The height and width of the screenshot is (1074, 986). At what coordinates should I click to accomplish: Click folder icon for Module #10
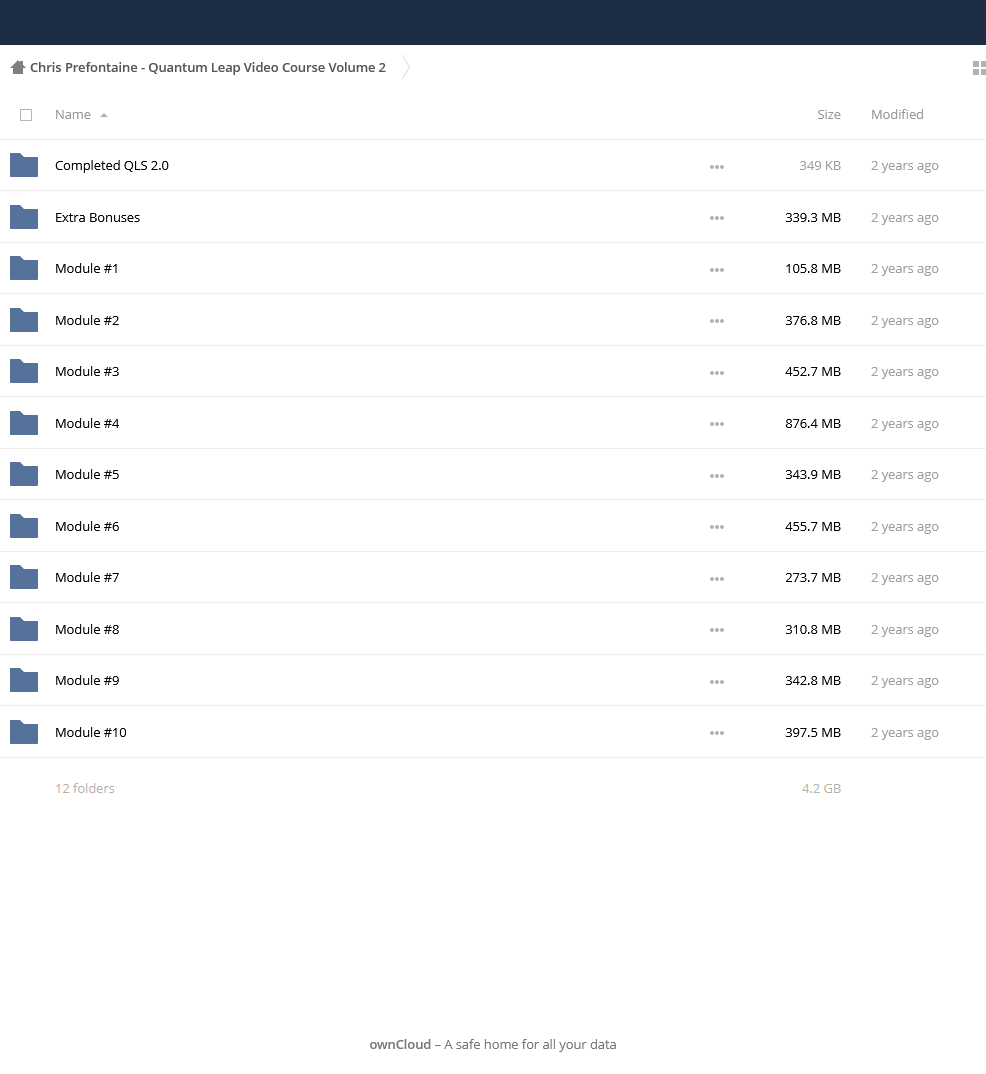click(x=24, y=732)
